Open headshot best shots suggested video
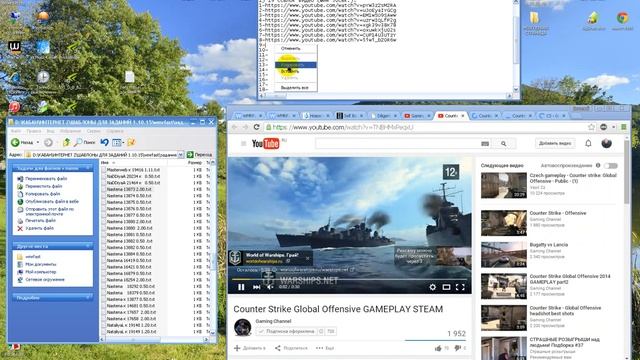640x360 pixels. pyautogui.click(x=565, y=311)
